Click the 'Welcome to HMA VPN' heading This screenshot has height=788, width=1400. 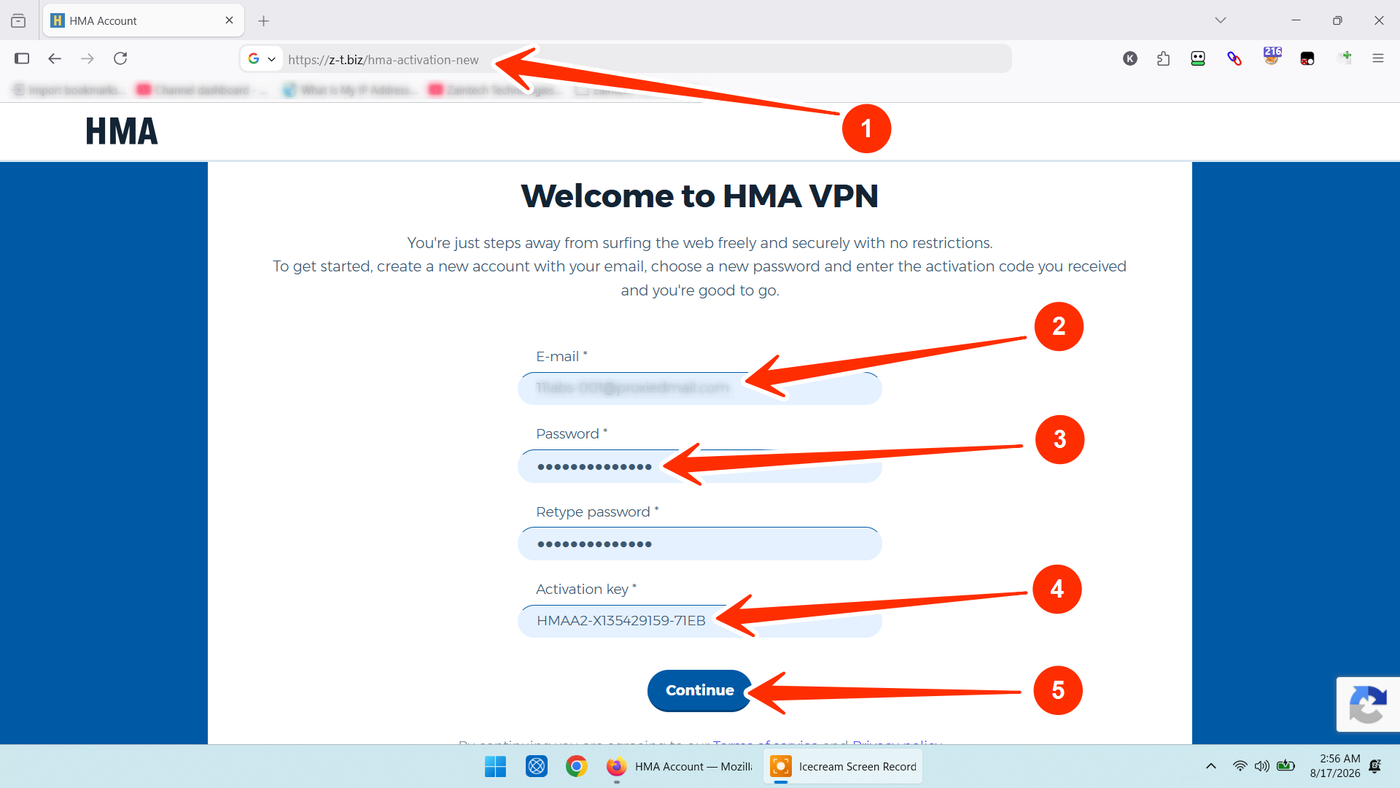click(x=700, y=196)
